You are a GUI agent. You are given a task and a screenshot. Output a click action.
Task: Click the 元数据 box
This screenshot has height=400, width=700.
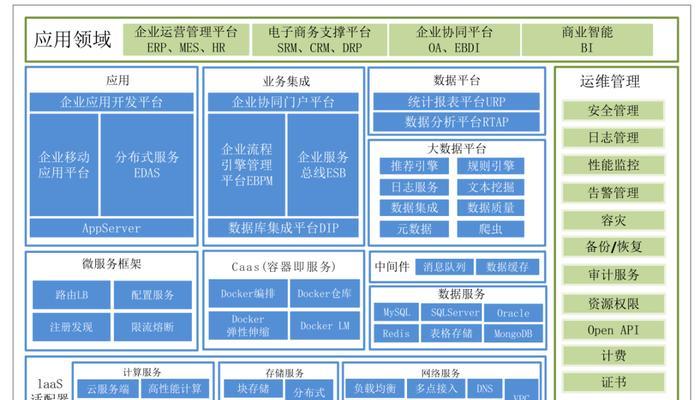point(414,229)
